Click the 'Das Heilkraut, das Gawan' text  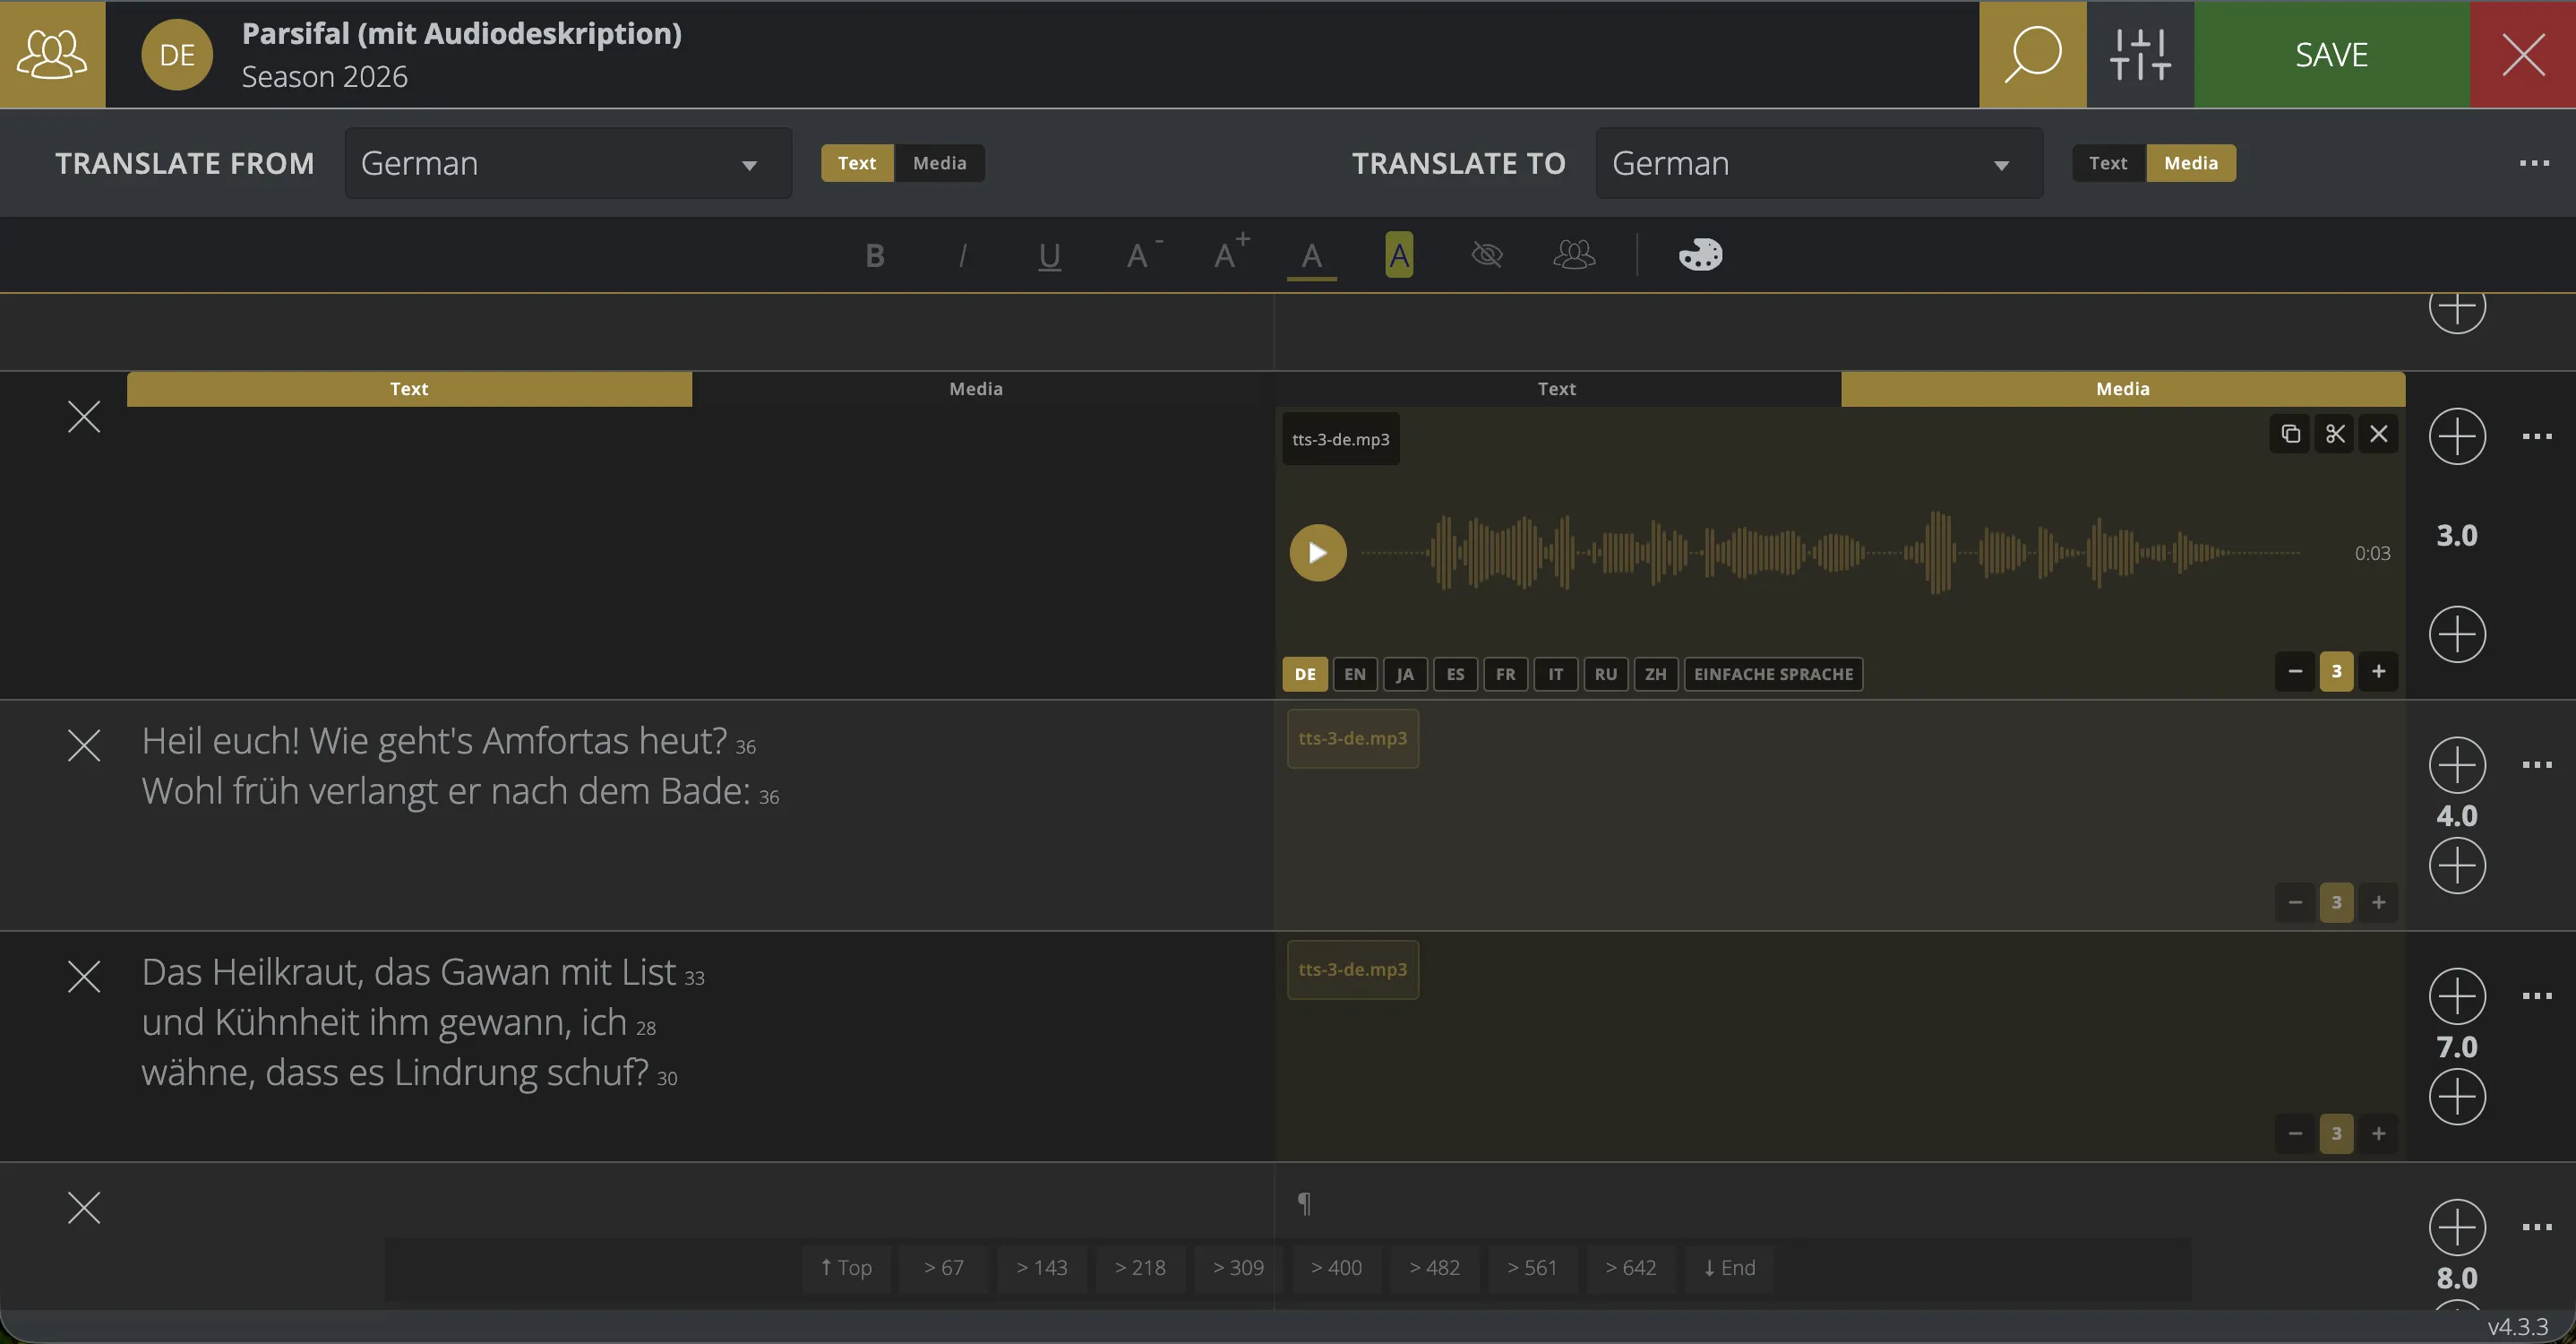(x=409, y=973)
